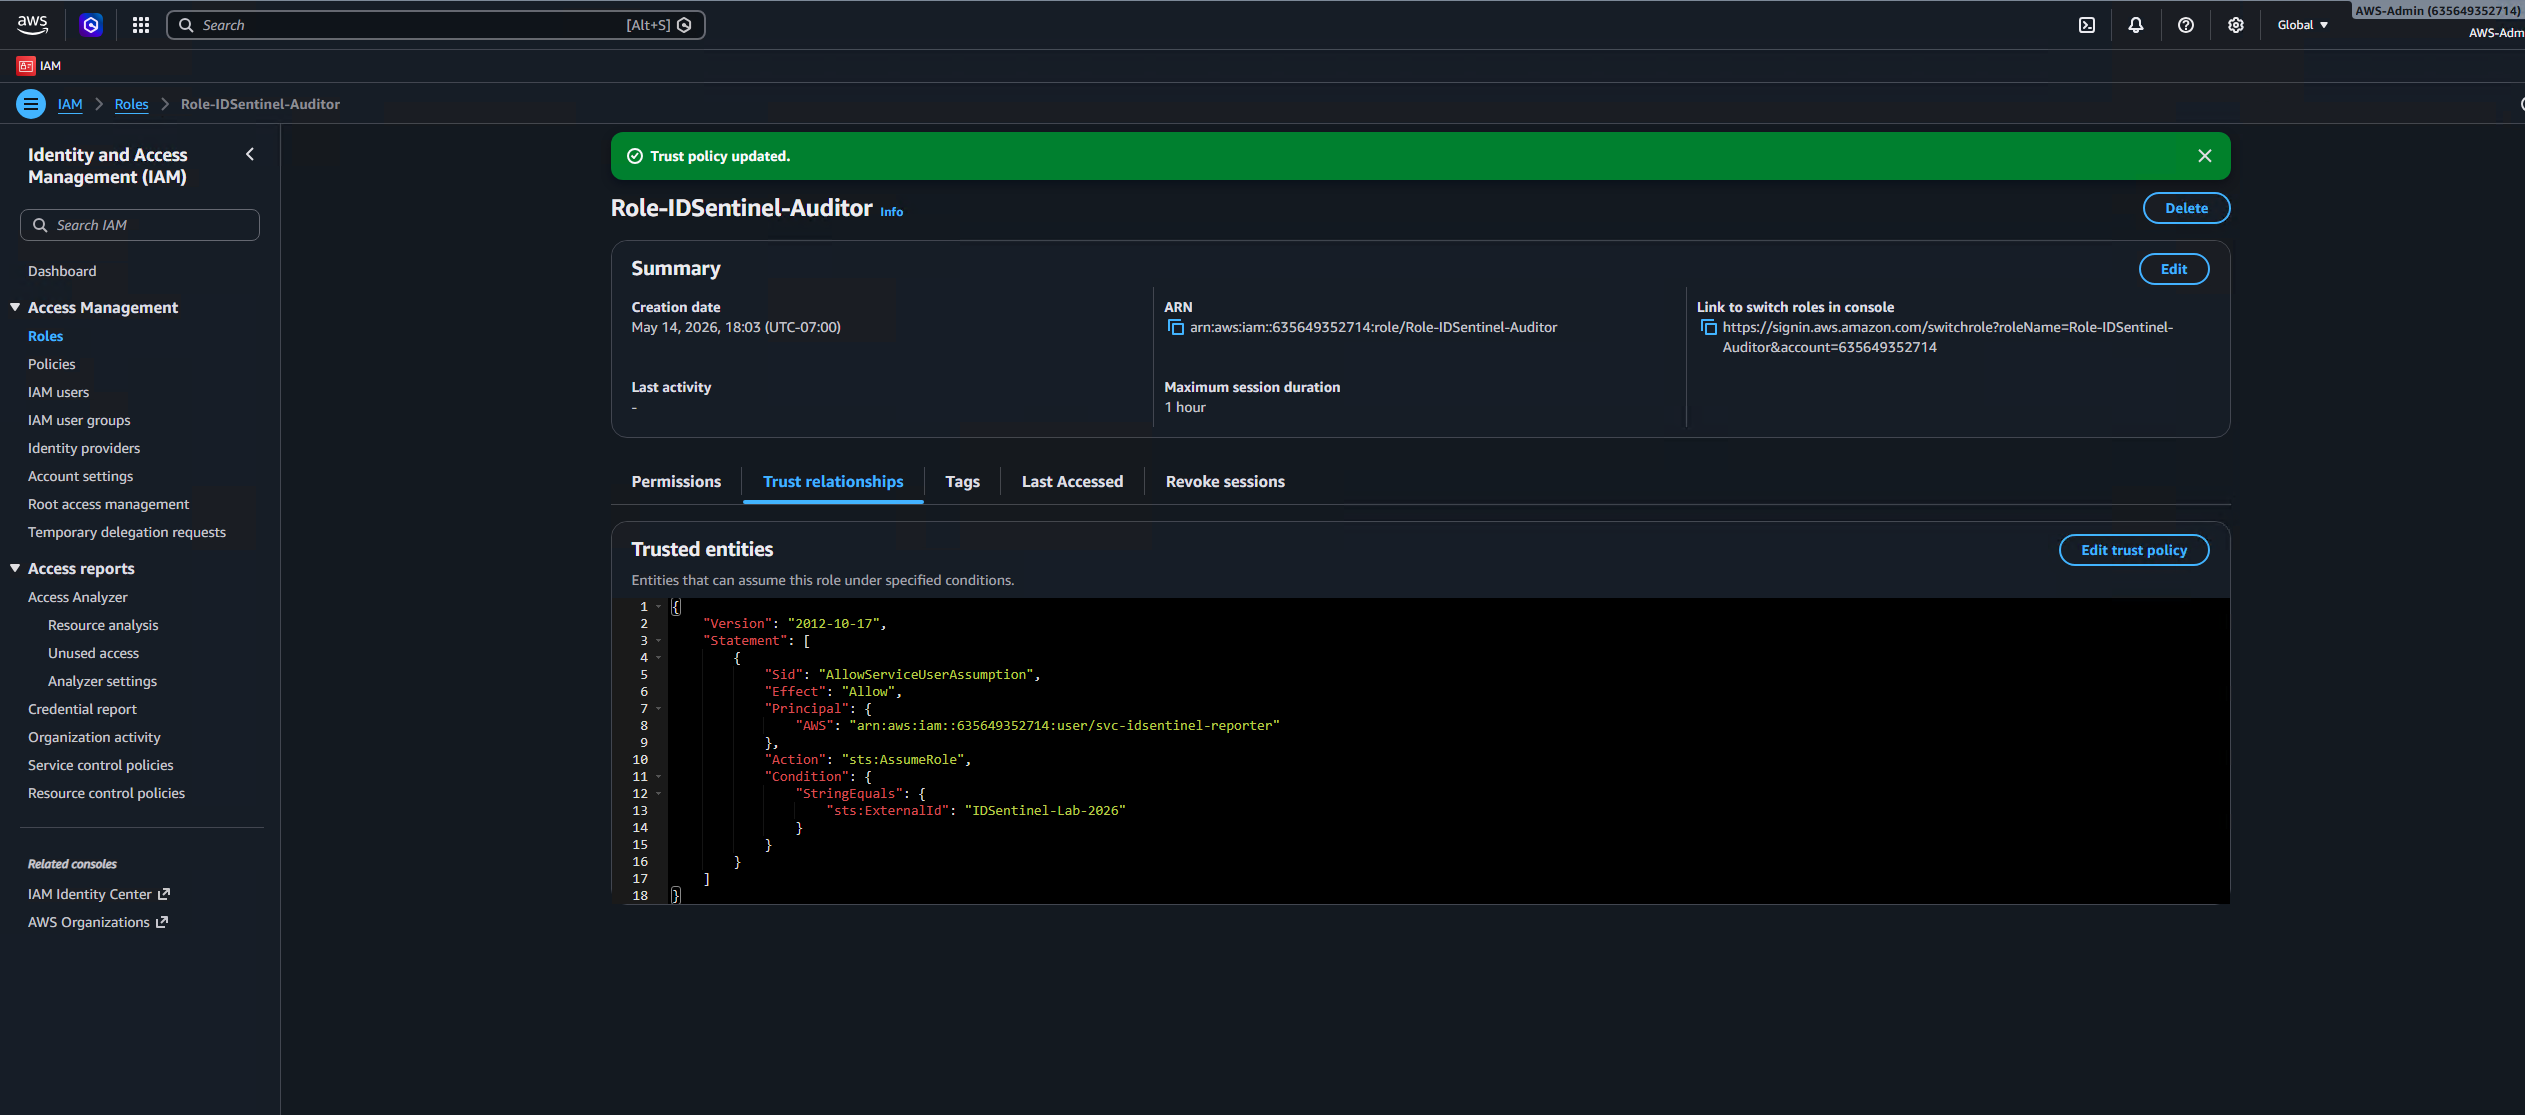Open Roles in the side navigation
This screenshot has width=2525, height=1115.
(45, 336)
